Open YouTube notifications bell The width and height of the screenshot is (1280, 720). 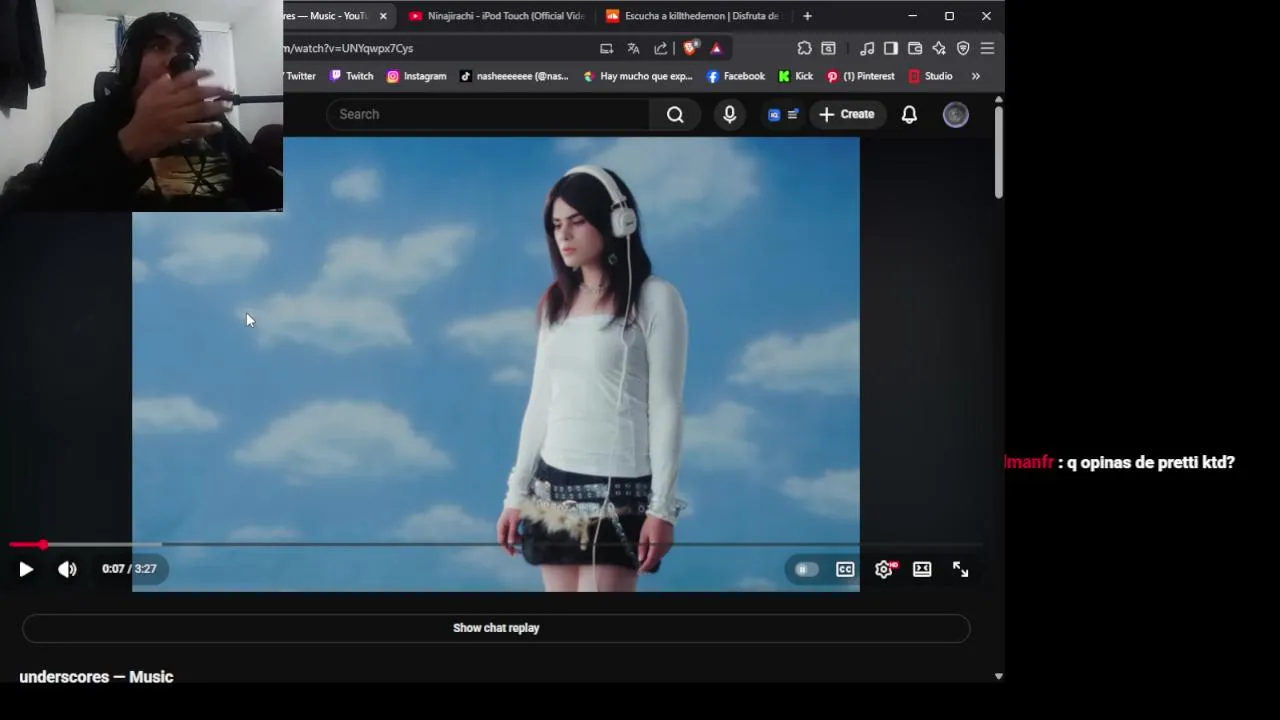(909, 114)
